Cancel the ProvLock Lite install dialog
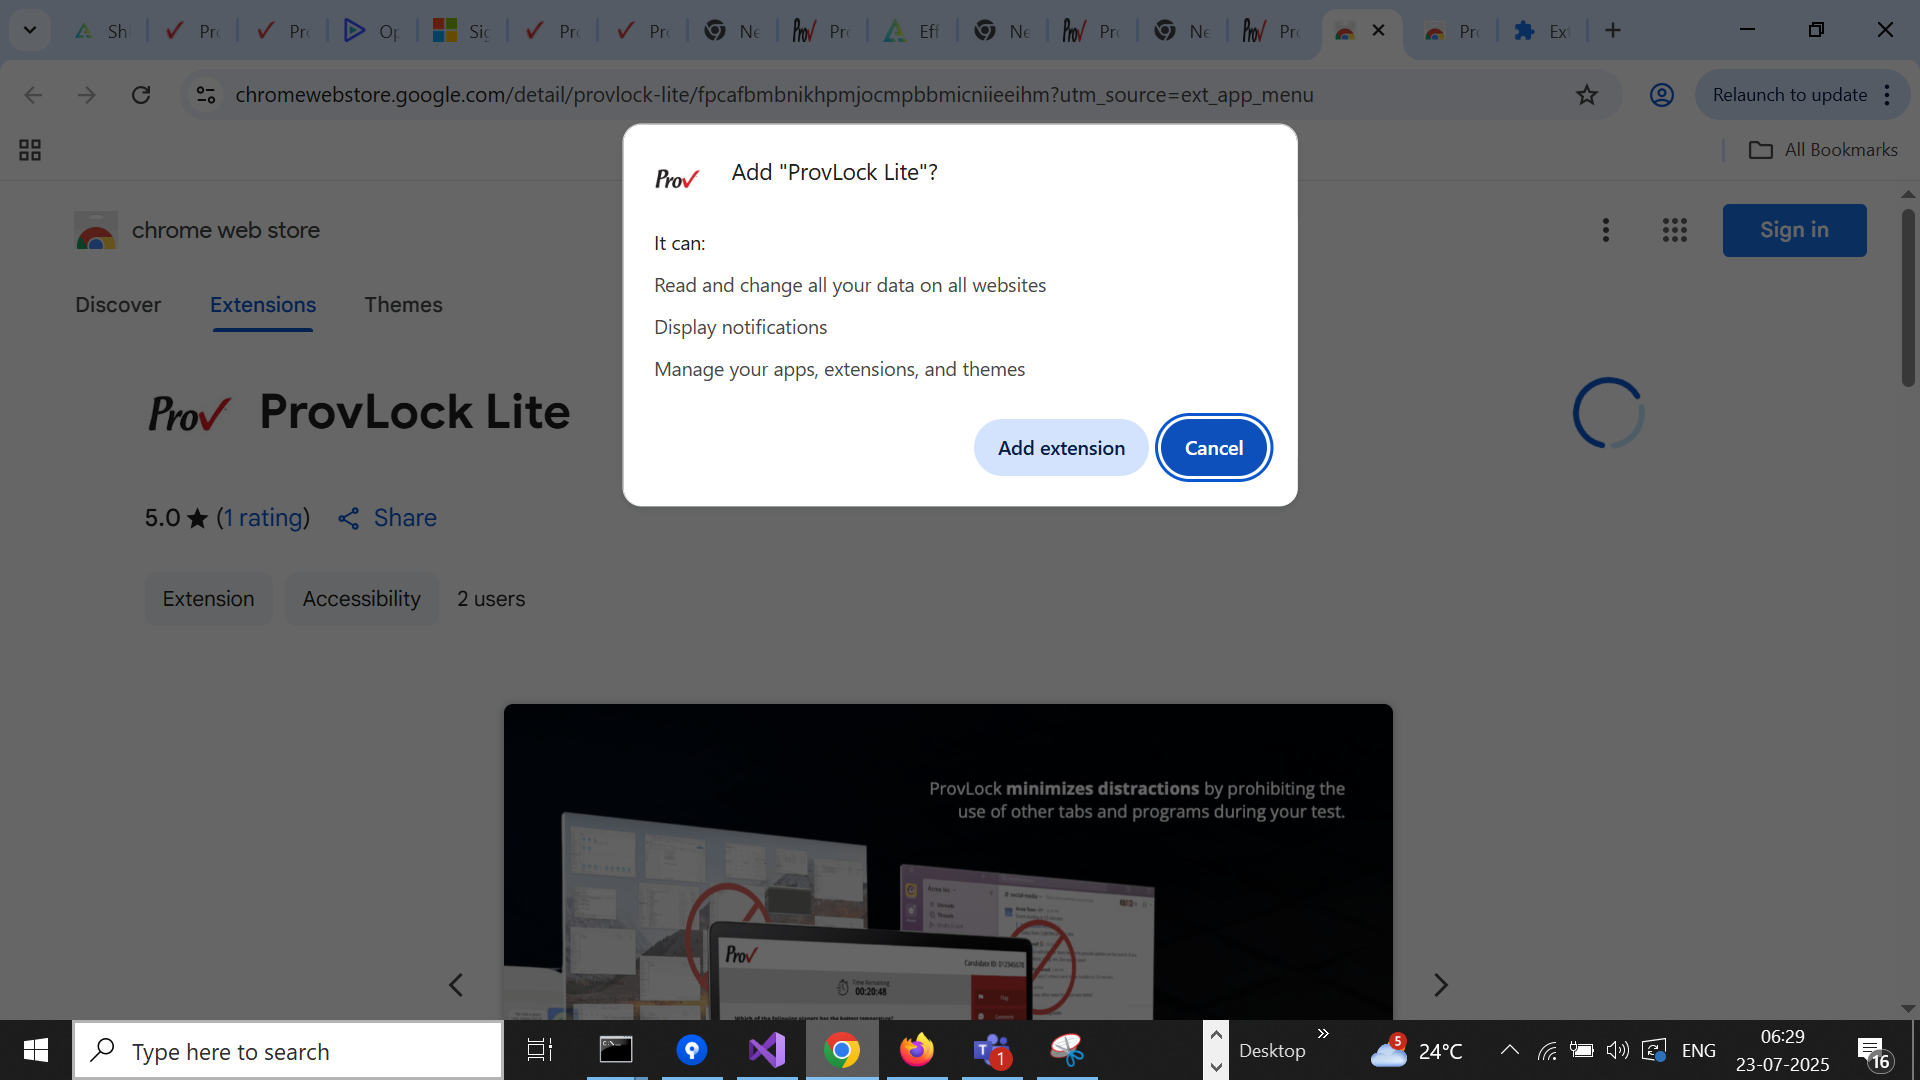Screen dimensions: 1920x1080 (x=1214, y=448)
